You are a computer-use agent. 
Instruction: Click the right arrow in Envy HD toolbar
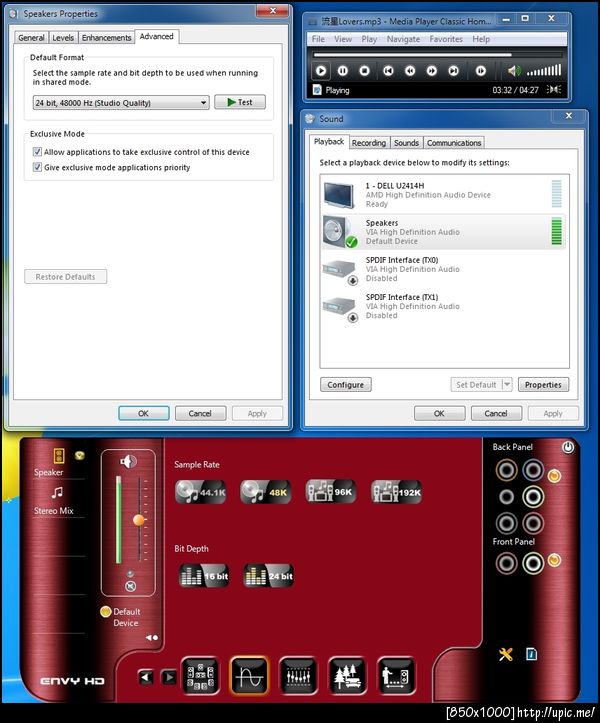[169, 677]
